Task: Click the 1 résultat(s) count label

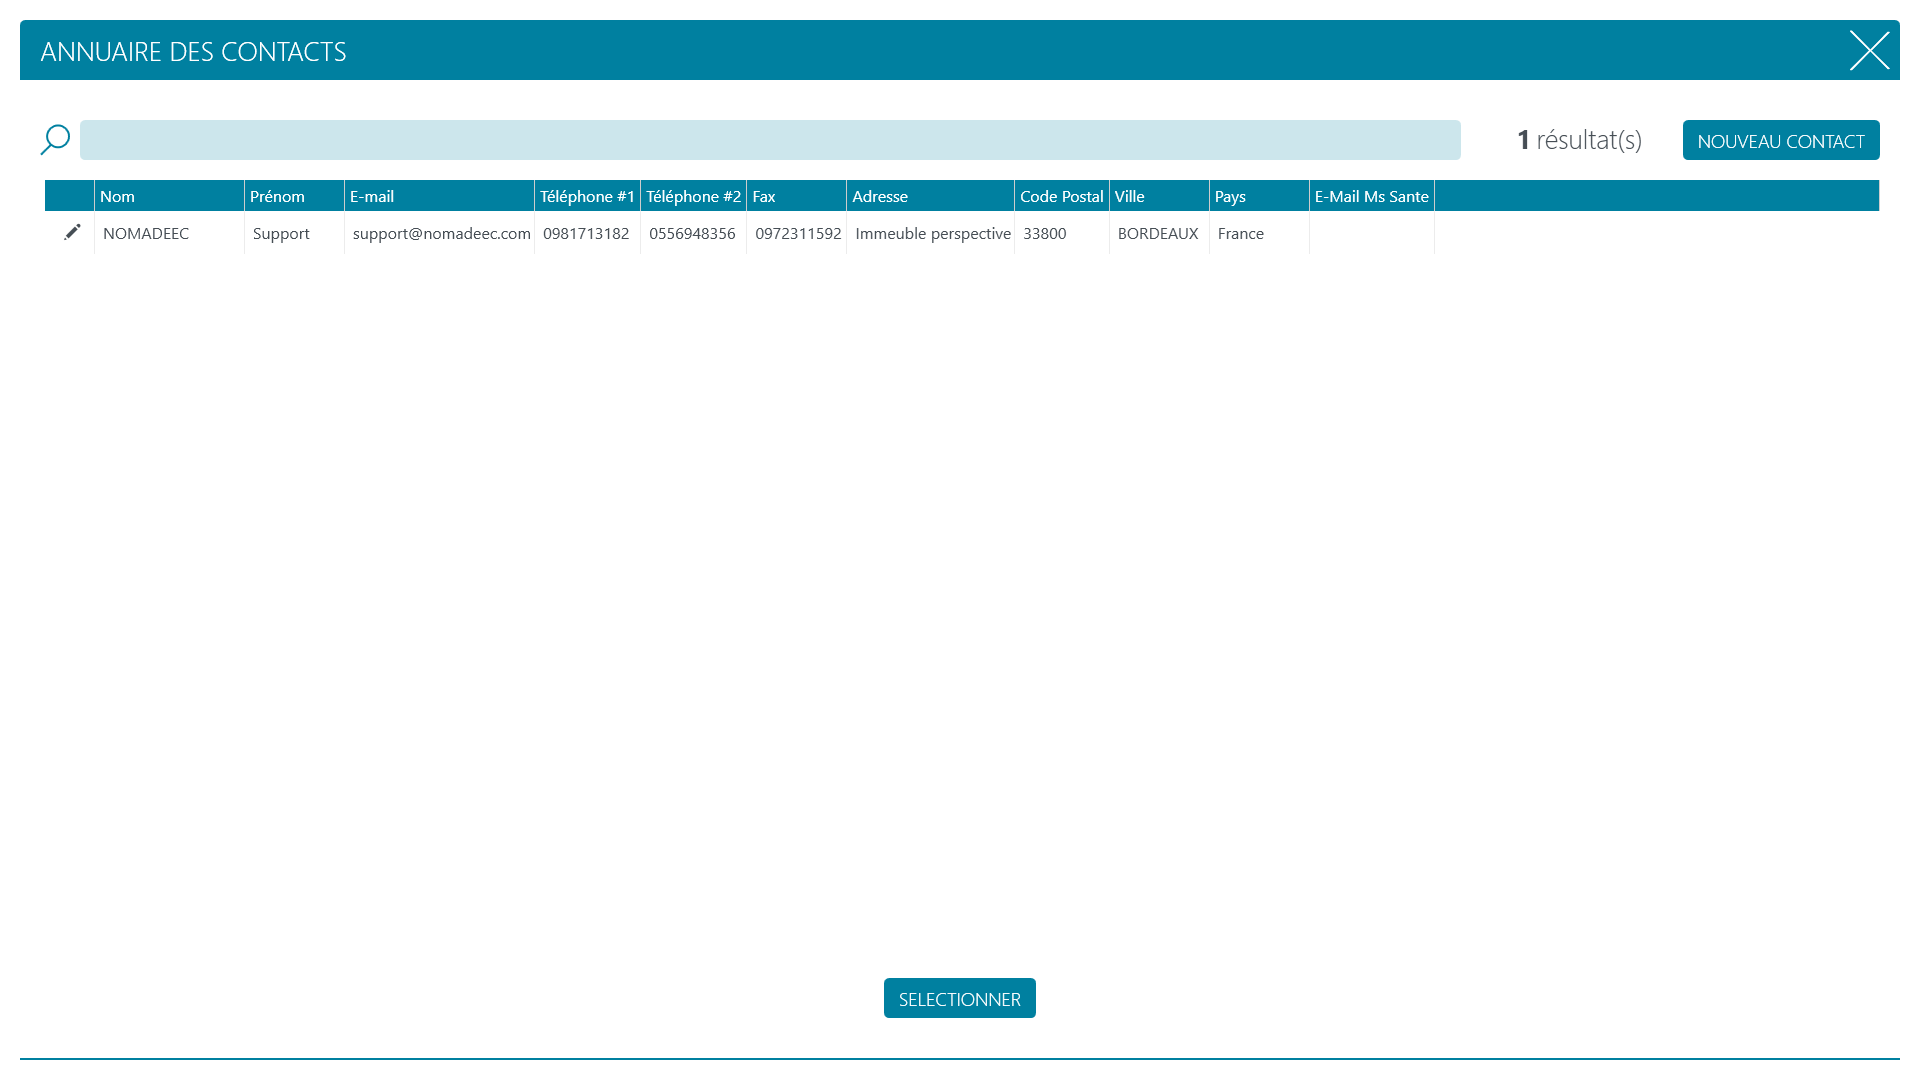Action: tap(1579, 140)
